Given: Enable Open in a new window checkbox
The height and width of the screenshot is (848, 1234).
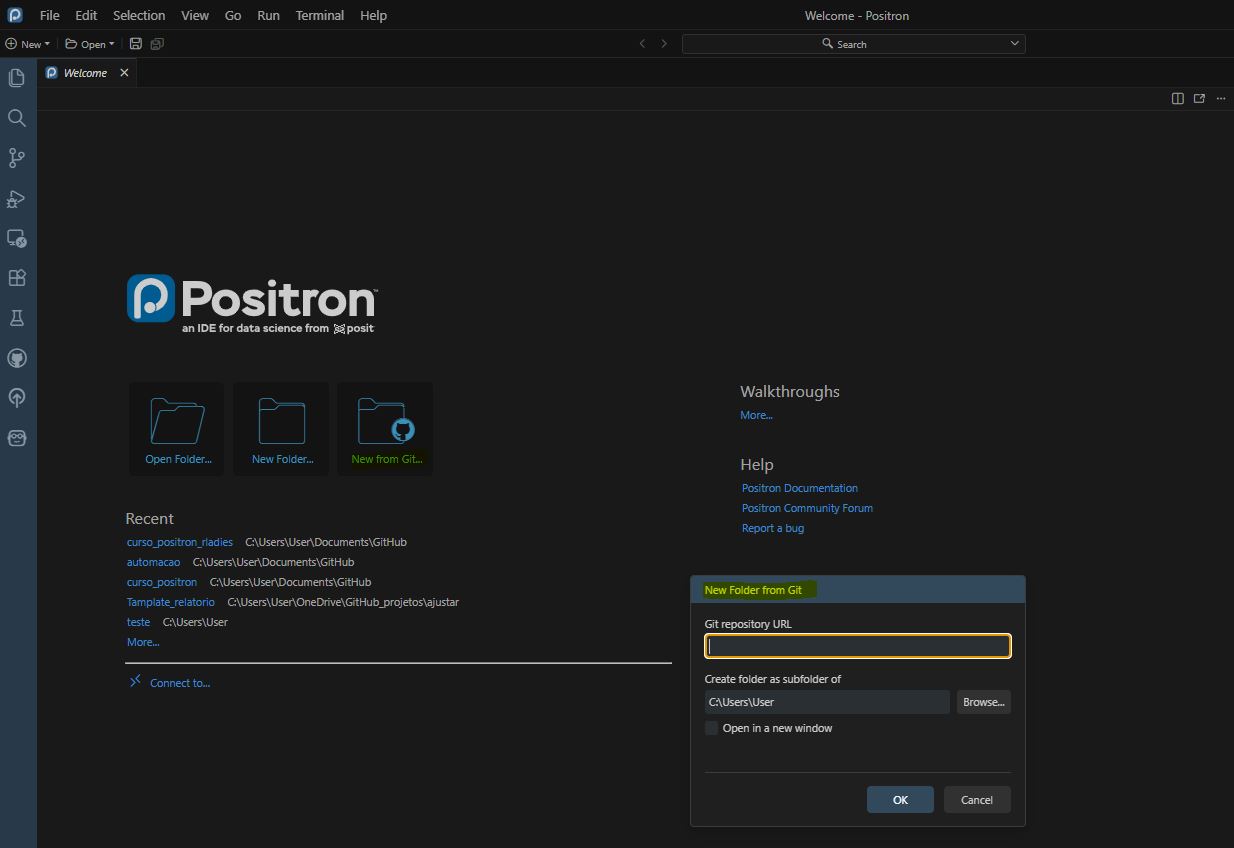Looking at the screenshot, I should (x=711, y=728).
